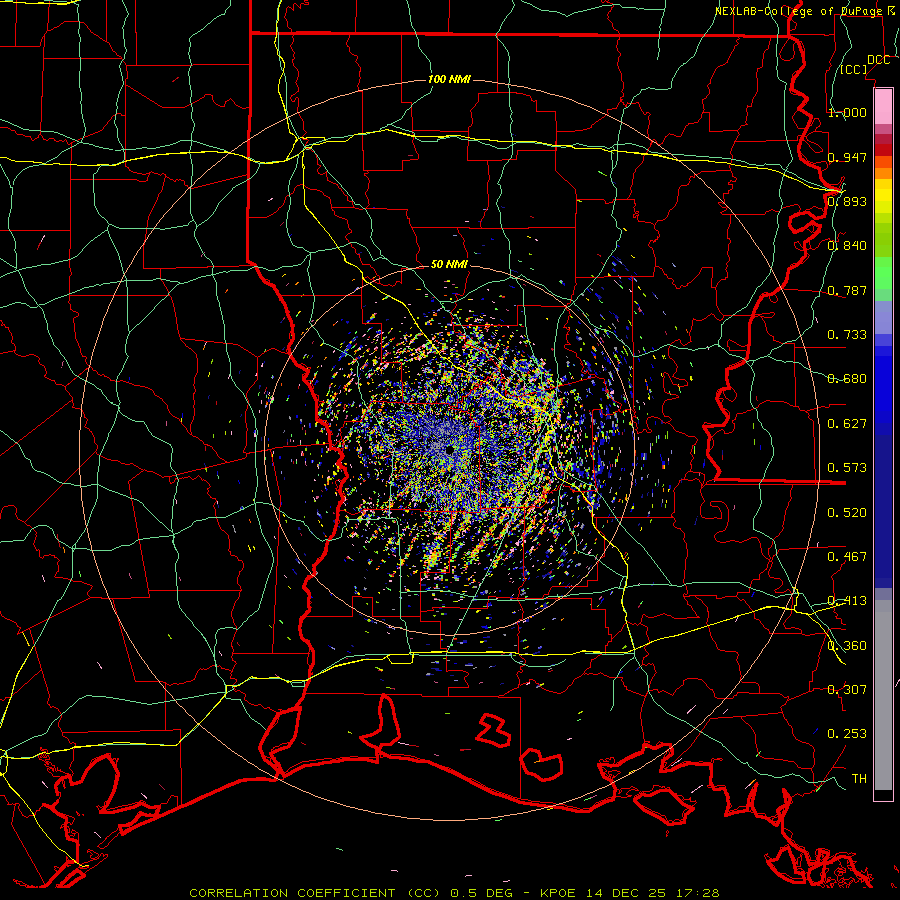Click the 0.627 scale label
The height and width of the screenshot is (900, 900).
point(847,424)
